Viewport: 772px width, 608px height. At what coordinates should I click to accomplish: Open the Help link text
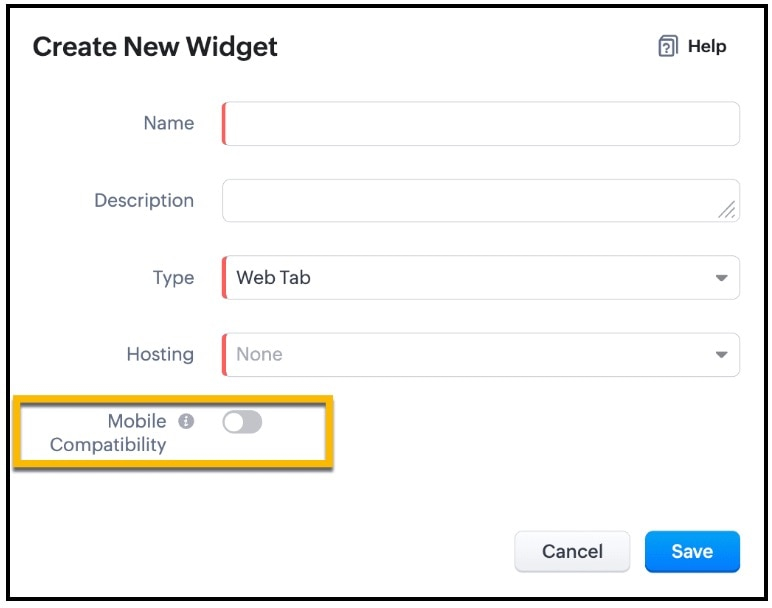click(x=707, y=46)
